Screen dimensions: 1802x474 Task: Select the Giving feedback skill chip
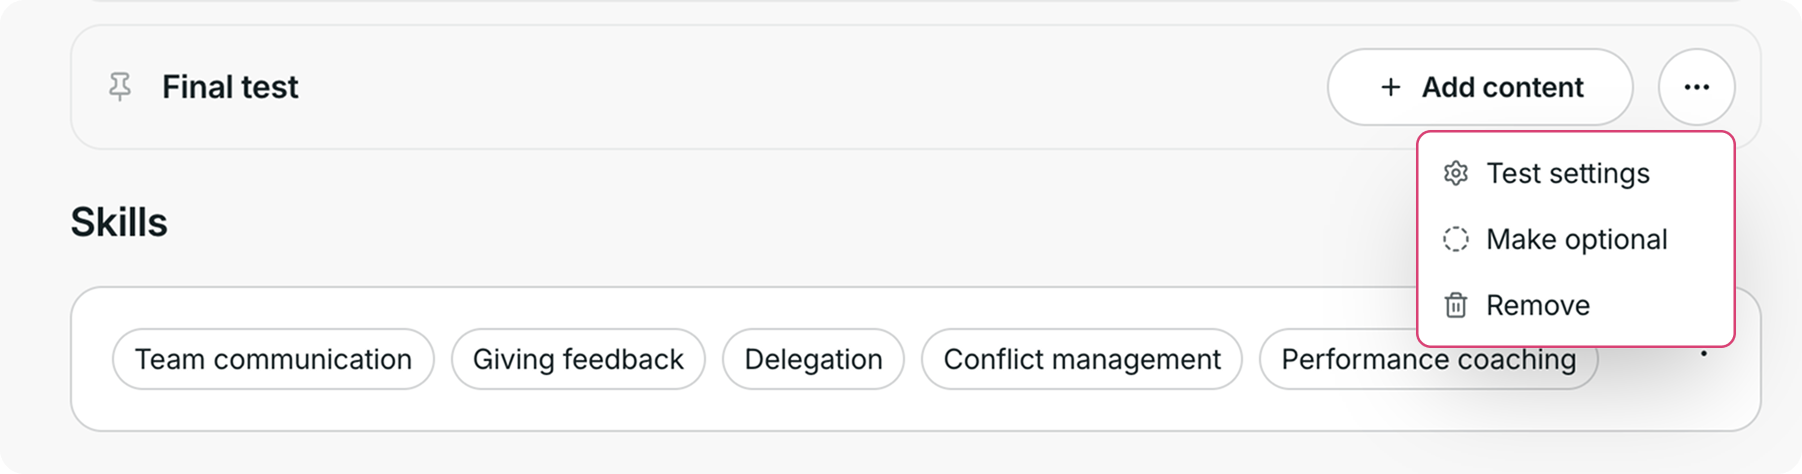(x=578, y=359)
